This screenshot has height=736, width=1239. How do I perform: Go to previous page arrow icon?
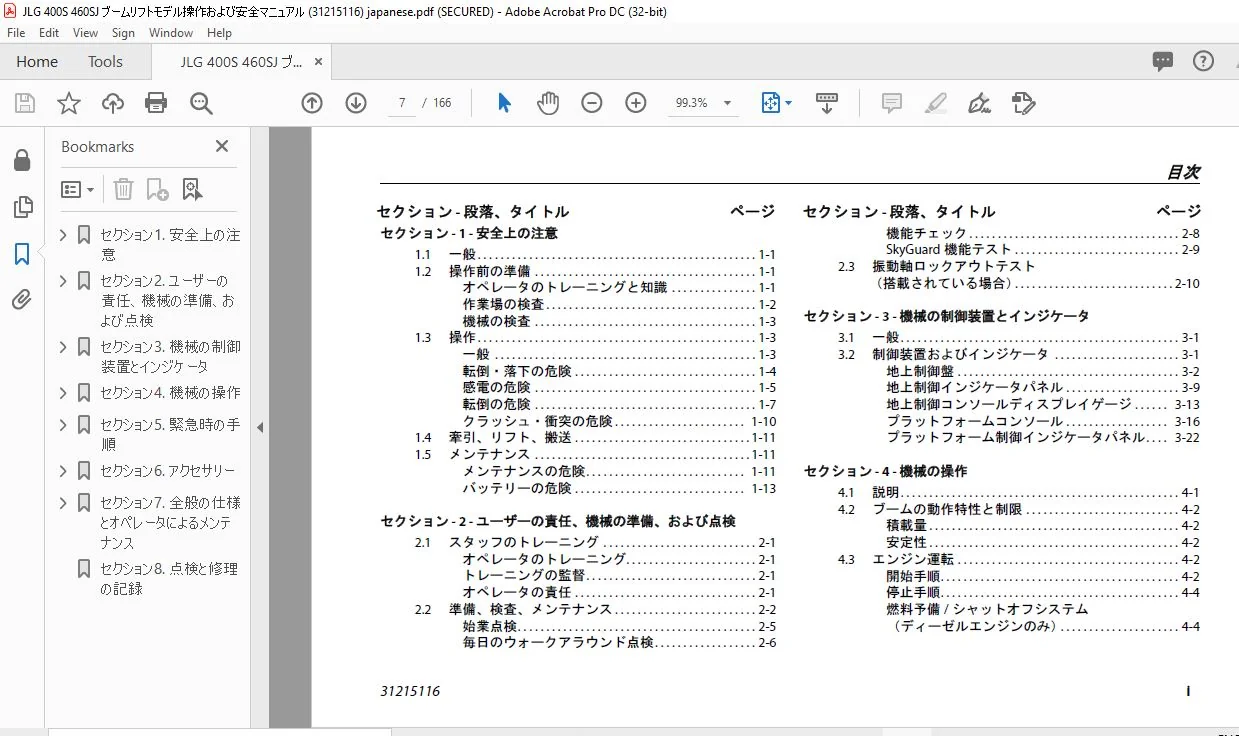[x=312, y=103]
